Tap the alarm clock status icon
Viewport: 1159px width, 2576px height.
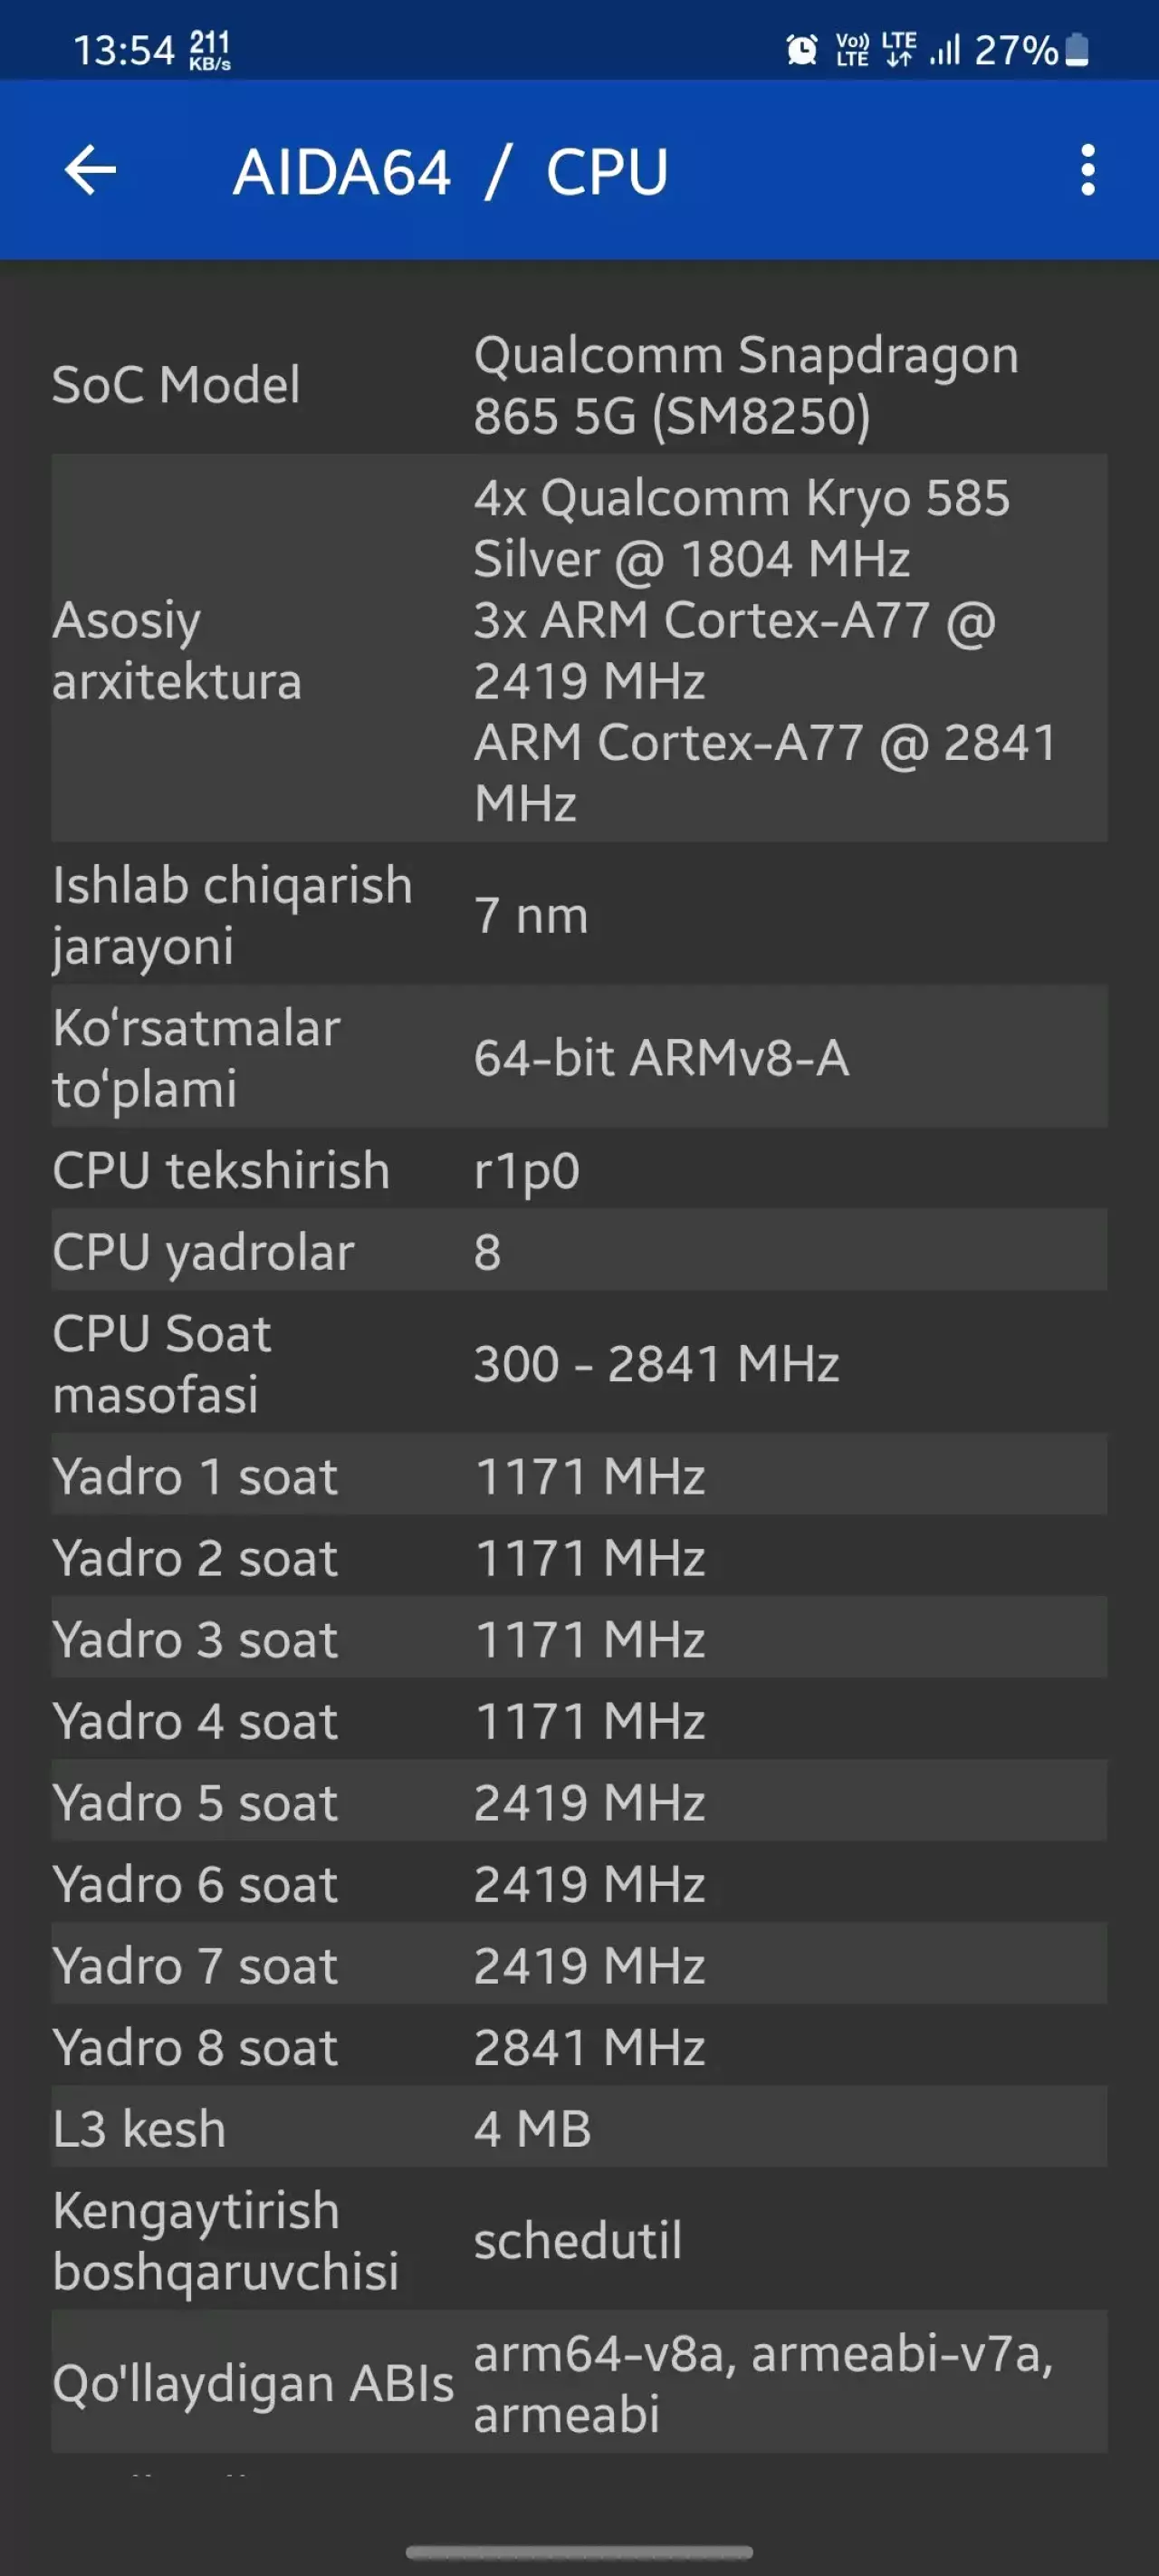coord(802,49)
